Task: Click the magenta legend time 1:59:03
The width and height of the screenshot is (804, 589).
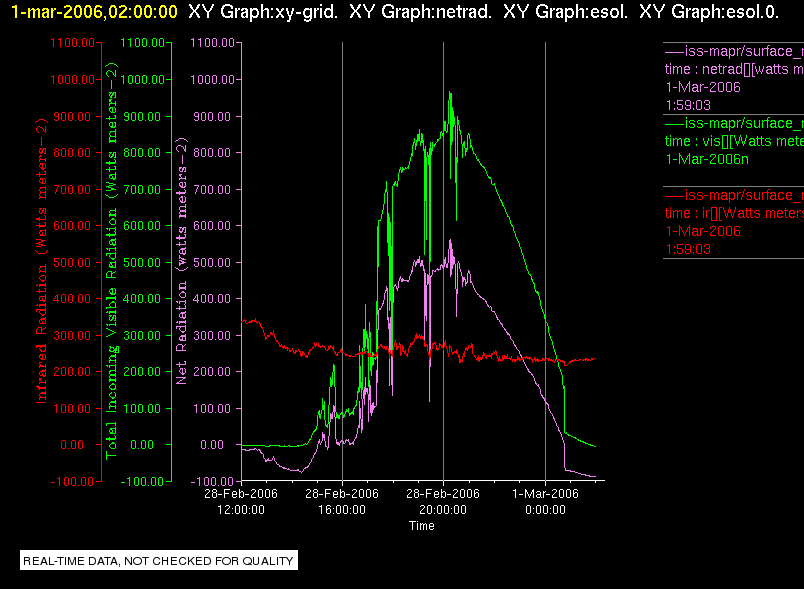Action: (688, 106)
